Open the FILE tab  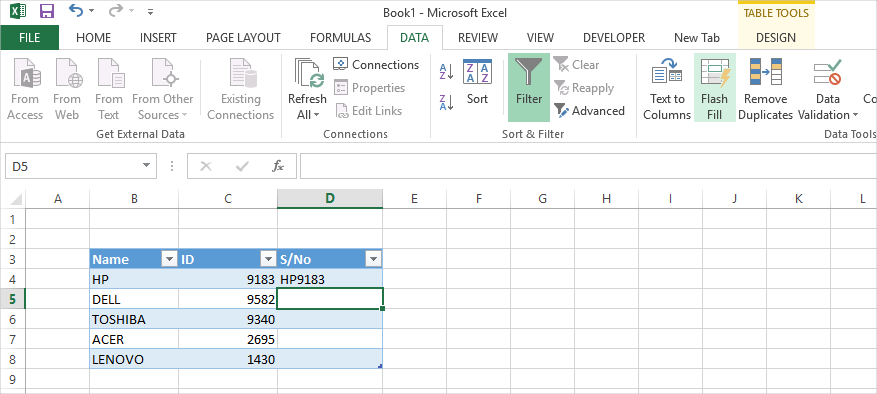(x=30, y=37)
